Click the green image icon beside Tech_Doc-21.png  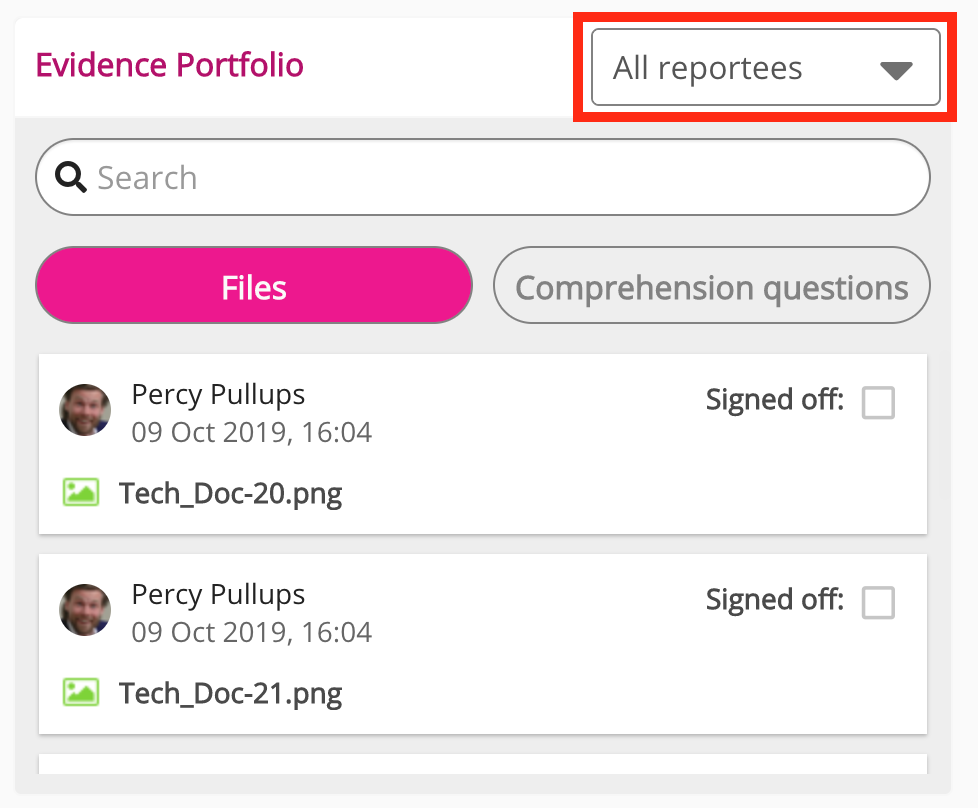82,692
